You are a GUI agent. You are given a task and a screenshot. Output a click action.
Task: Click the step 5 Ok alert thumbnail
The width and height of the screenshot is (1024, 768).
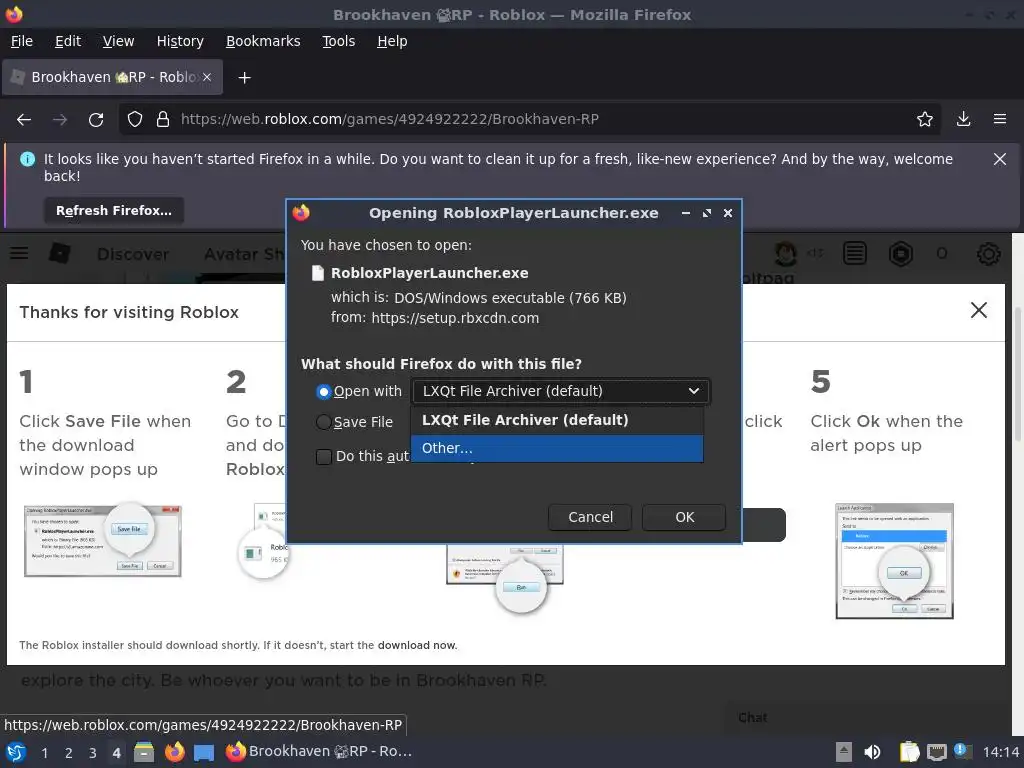(895, 560)
